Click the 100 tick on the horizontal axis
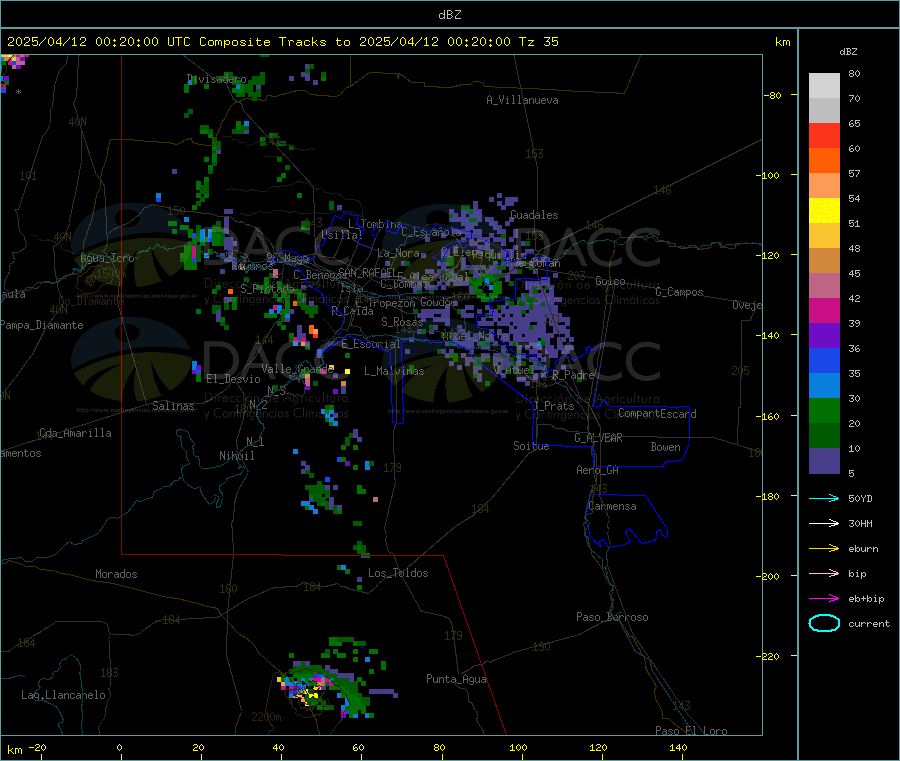900x761 pixels. click(x=518, y=747)
